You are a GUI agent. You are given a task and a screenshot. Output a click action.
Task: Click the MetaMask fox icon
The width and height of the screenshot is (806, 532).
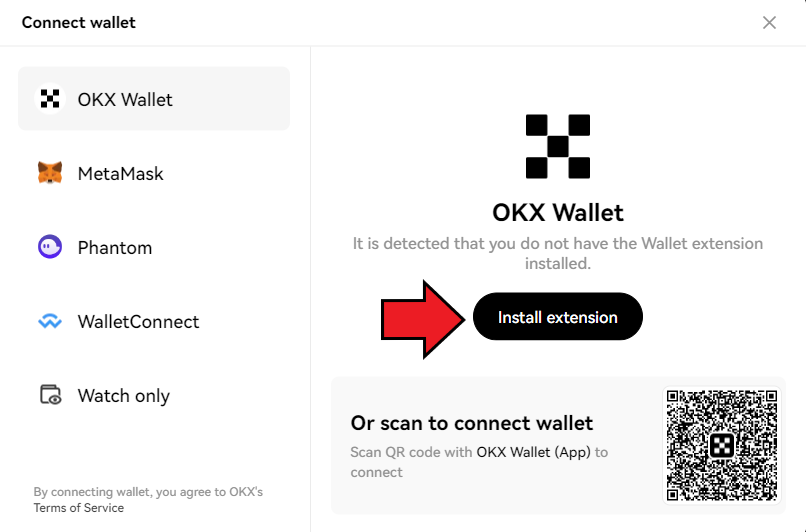click(x=50, y=173)
